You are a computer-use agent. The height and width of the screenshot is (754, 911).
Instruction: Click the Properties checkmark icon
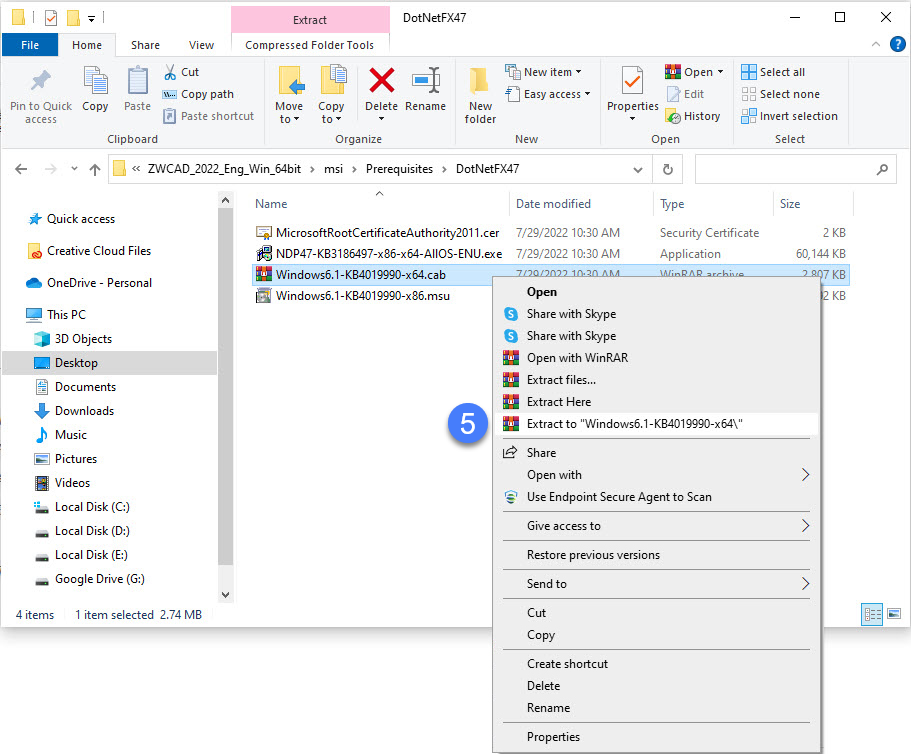coord(632,80)
